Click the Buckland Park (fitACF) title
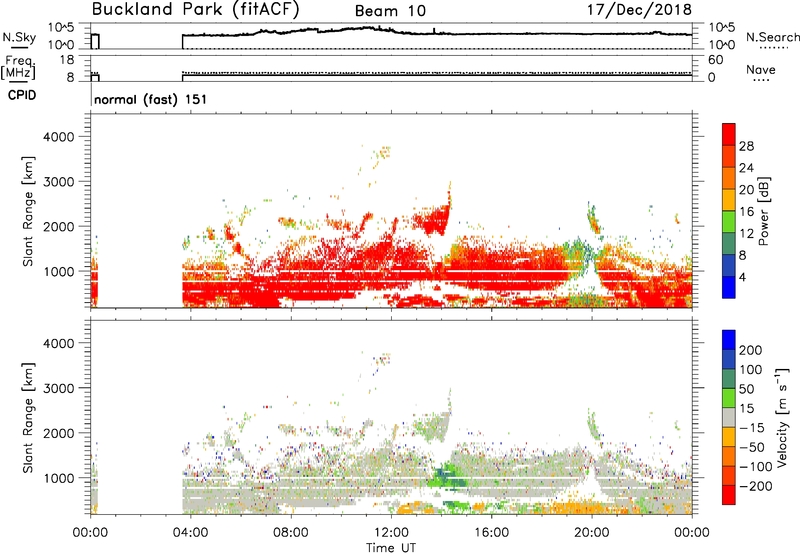This screenshot has height=554, width=800. click(x=195, y=10)
